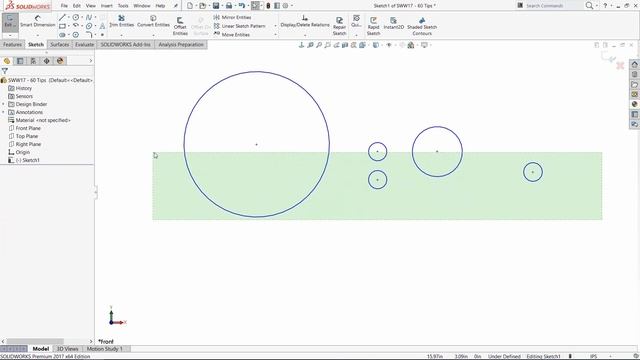Open ConfigurationManager tab
The width and height of the screenshot is (640, 360).
33,61
